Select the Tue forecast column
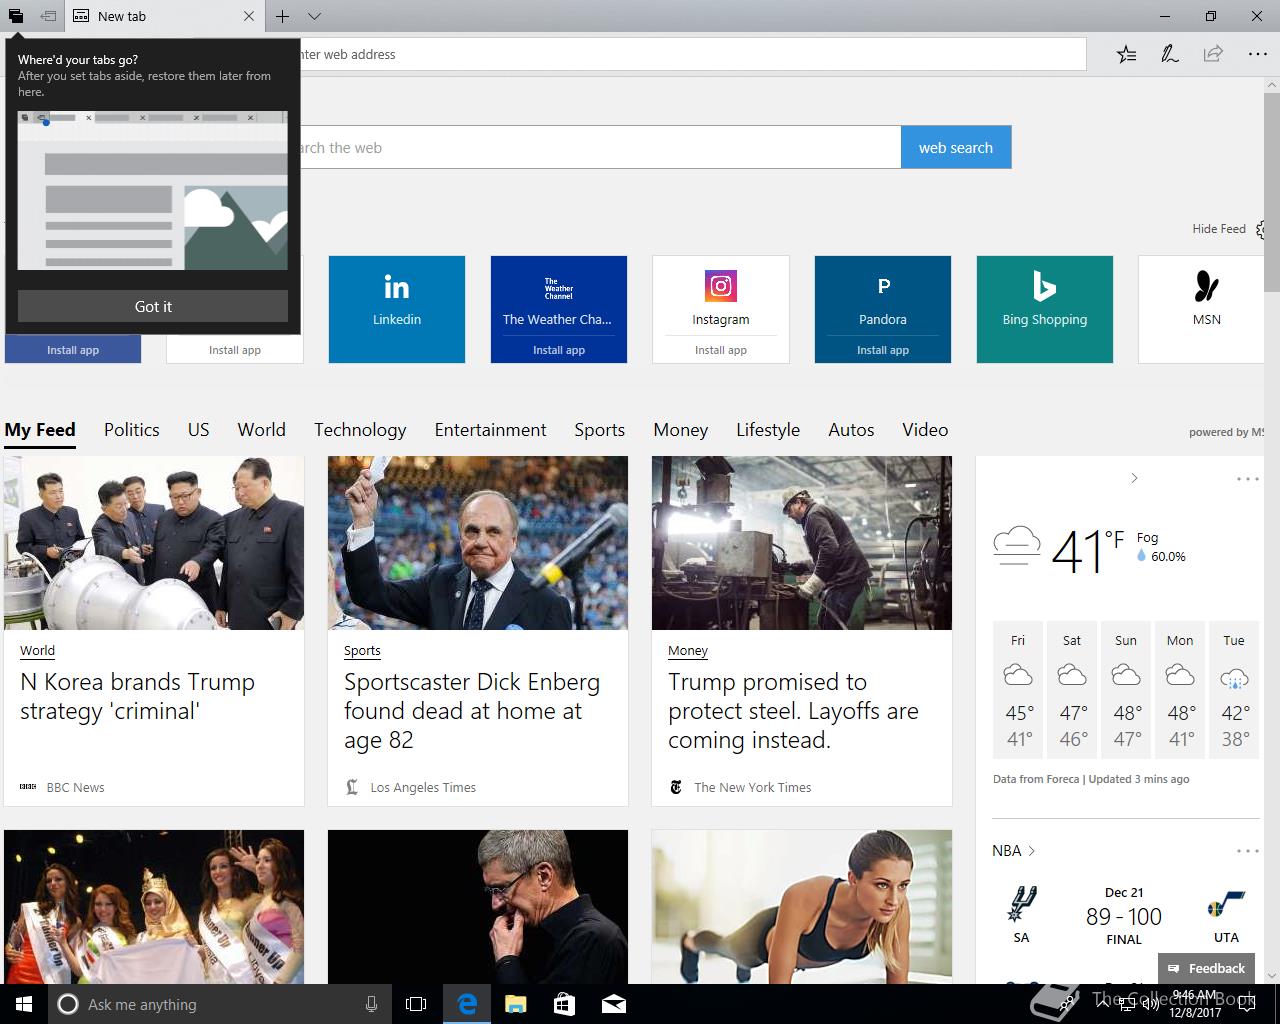 tap(1234, 691)
